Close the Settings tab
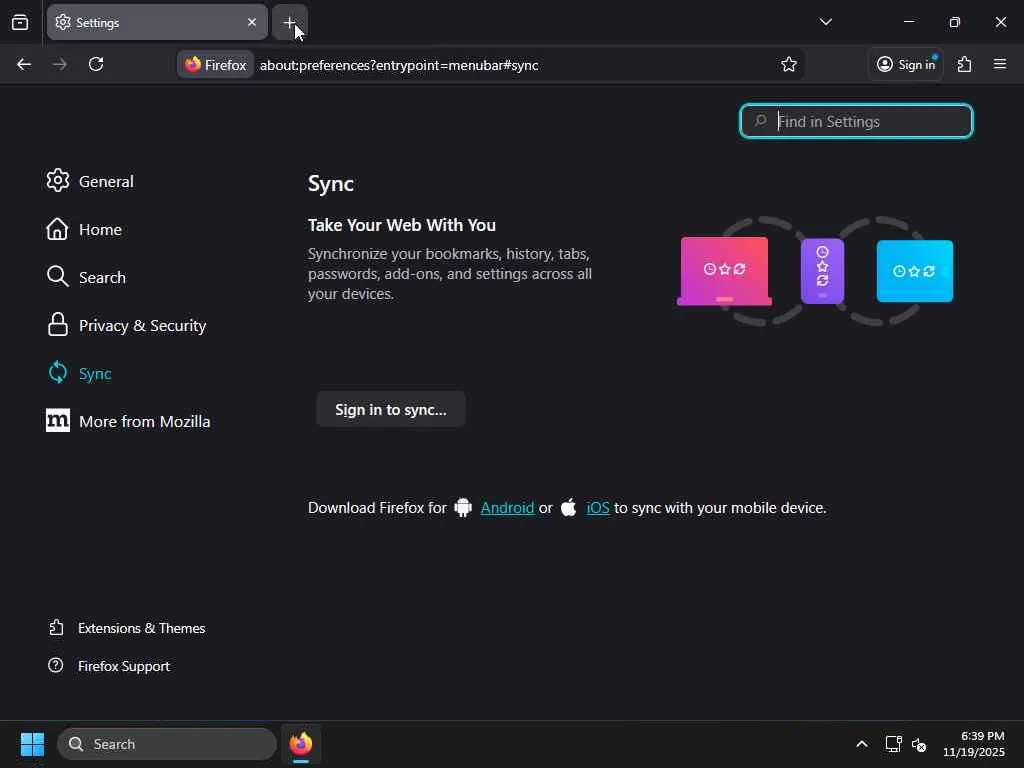Screen dimensions: 1024x768 tap(251, 22)
